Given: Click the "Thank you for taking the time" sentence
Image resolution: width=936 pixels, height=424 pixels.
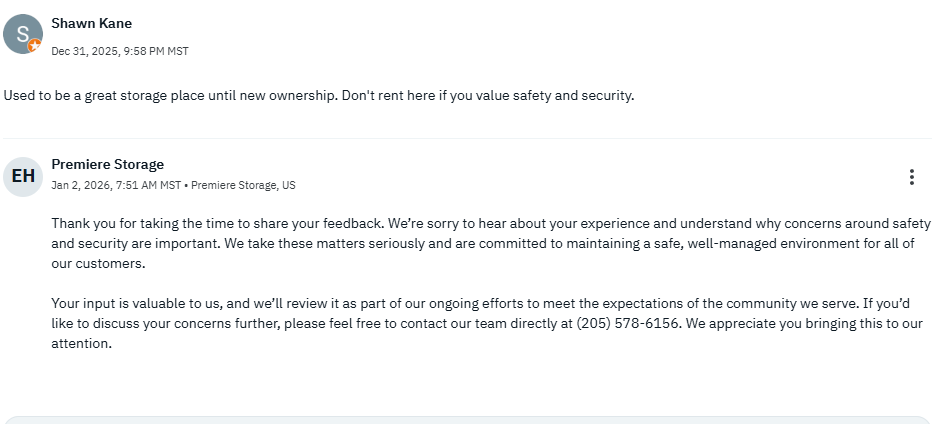Looking at the screenshot, I should (217, 223).
